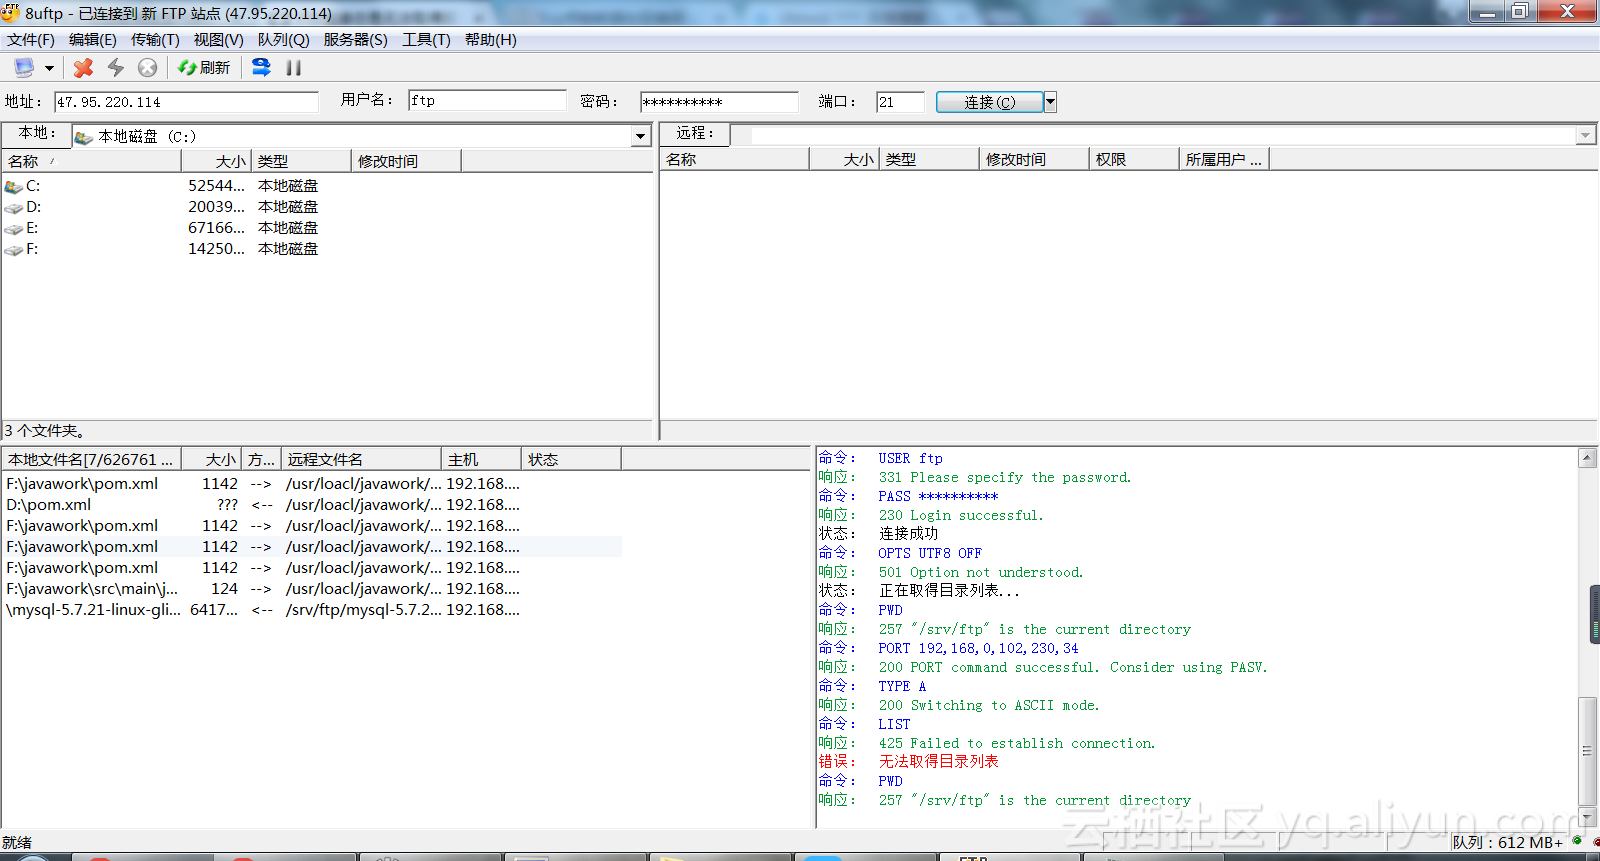Image resolution: width=1600 pixels, height=861 pixels.
Task: Click the 本地磁盘 type cell for E:
Action: point(288,228)
